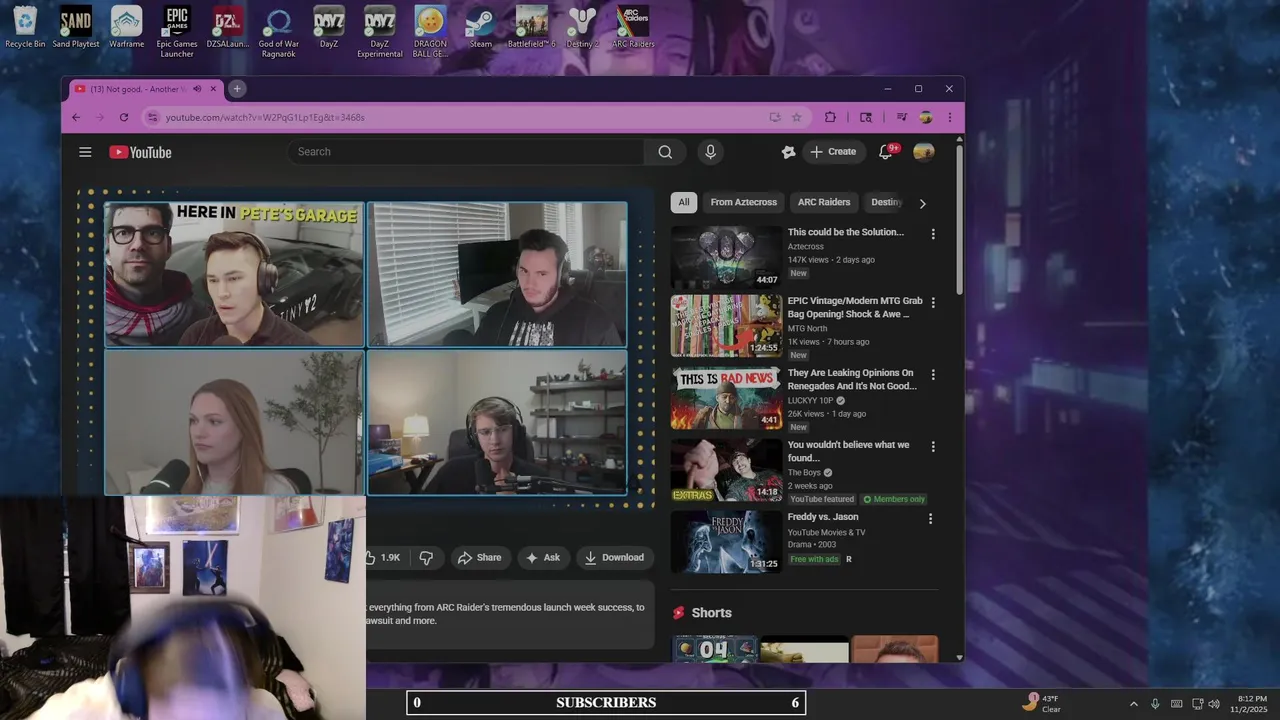Show more filter chips with right arrow
The width and height of the screenshot is (1280, 720).
[922, 203]
